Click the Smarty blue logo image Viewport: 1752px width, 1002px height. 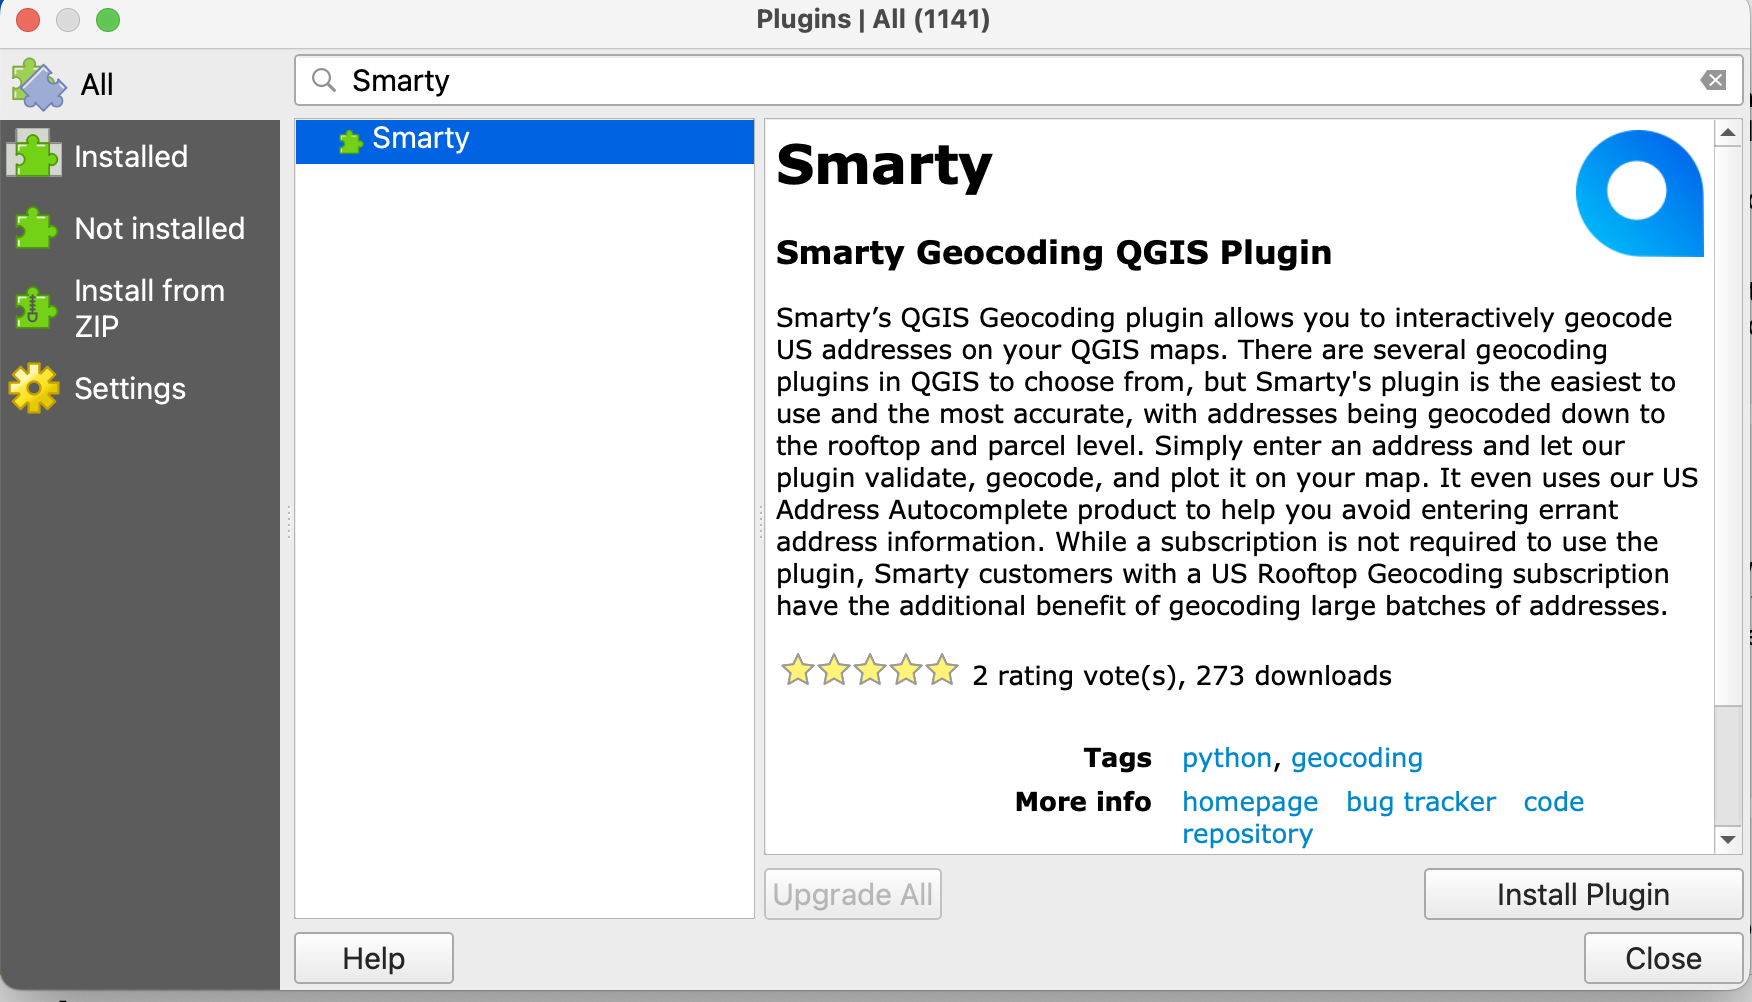tap(1638, 191)
